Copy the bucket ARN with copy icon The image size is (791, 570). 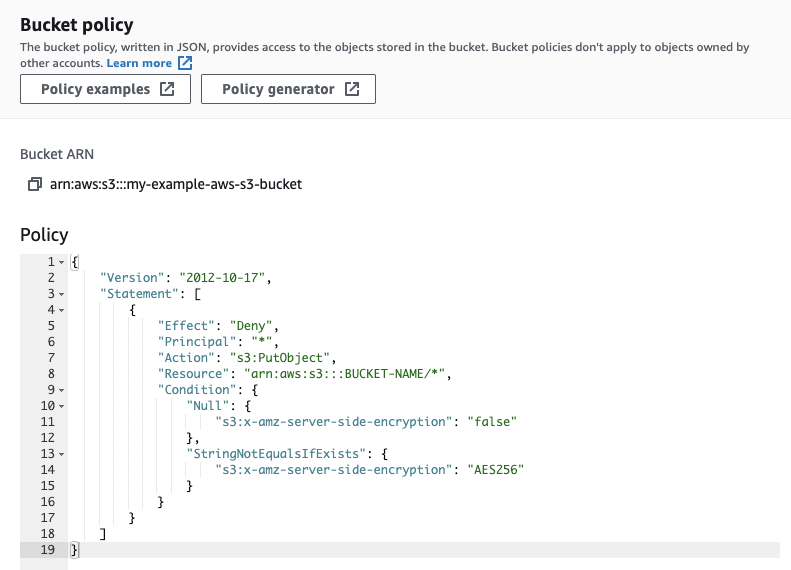(35, 184)
